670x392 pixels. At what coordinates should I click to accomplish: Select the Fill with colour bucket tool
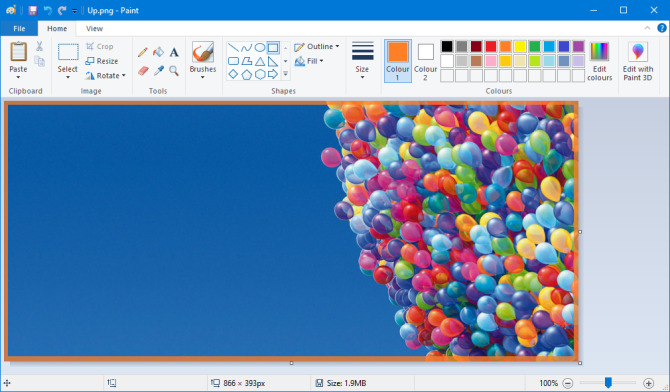click(159, 52)
